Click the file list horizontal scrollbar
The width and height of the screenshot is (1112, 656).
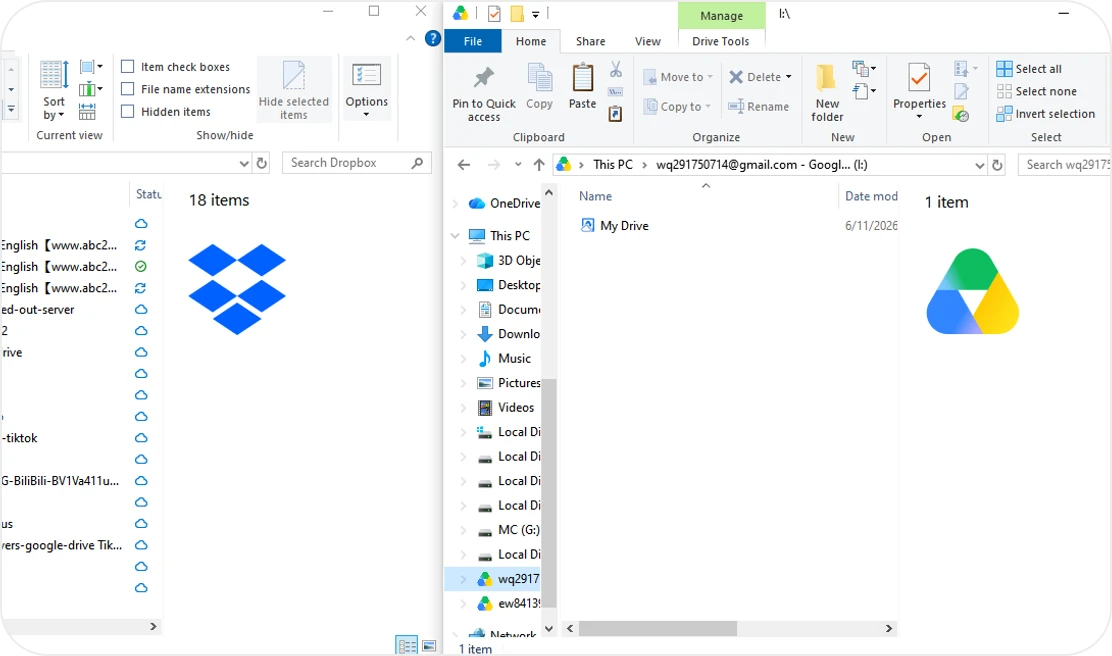[657, 628]
